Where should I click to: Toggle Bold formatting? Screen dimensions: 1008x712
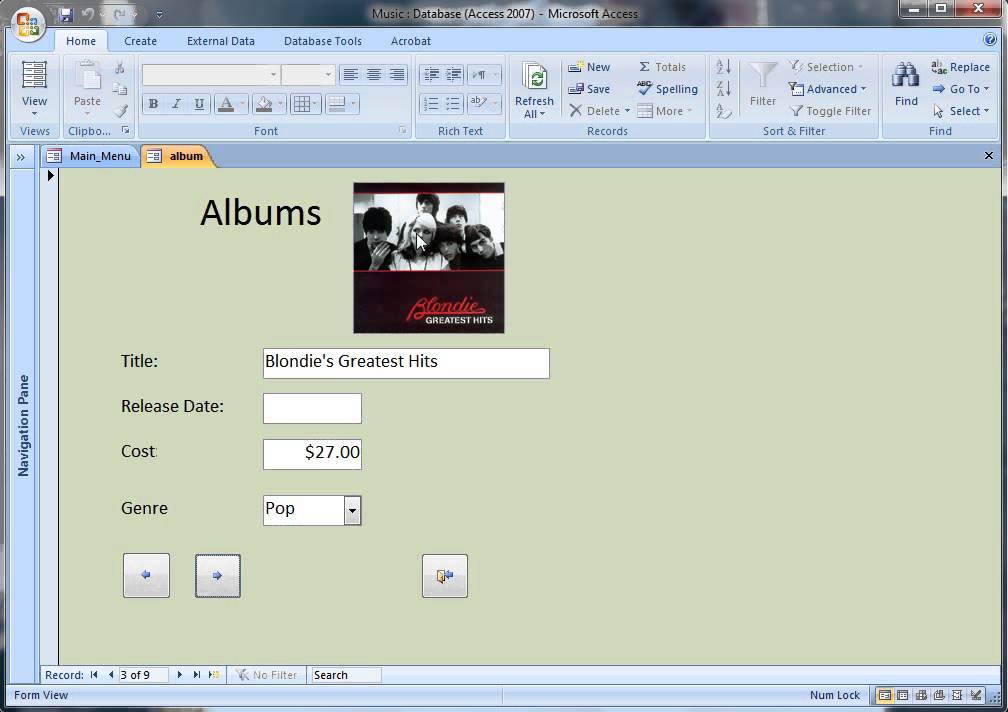point(153,103)
